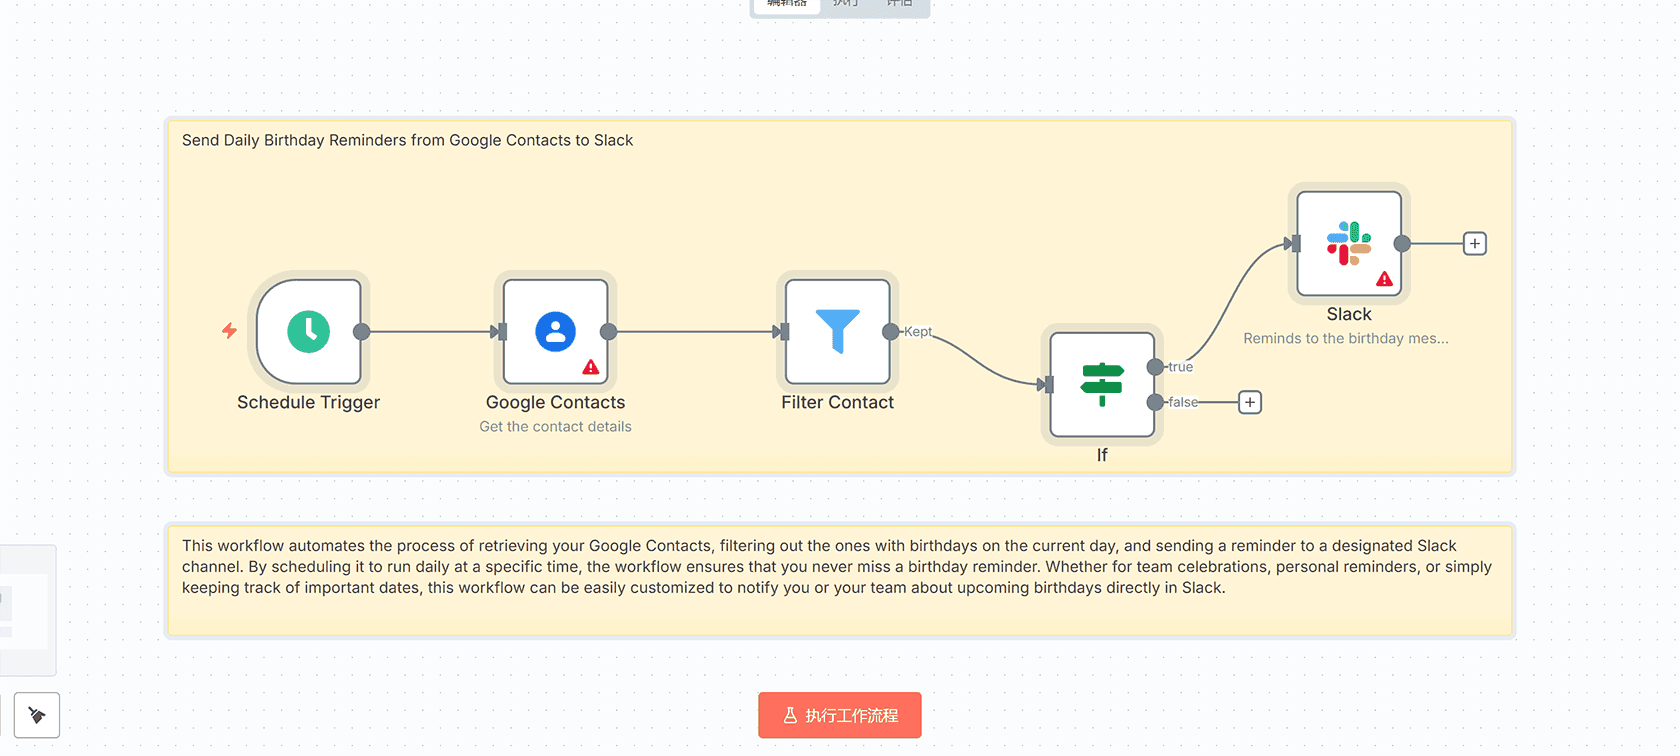
Task: Click the If node's true output connector
Action: (1155, 367)
